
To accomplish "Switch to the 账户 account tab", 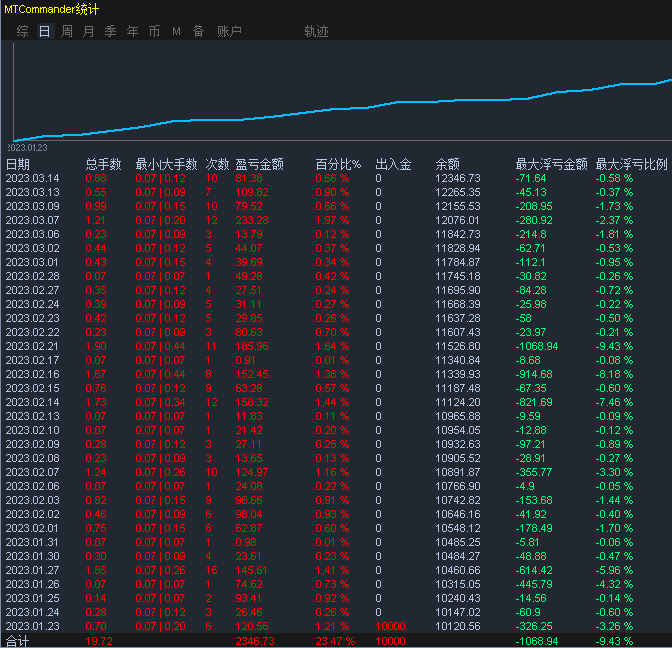I will tap(229, 31).
